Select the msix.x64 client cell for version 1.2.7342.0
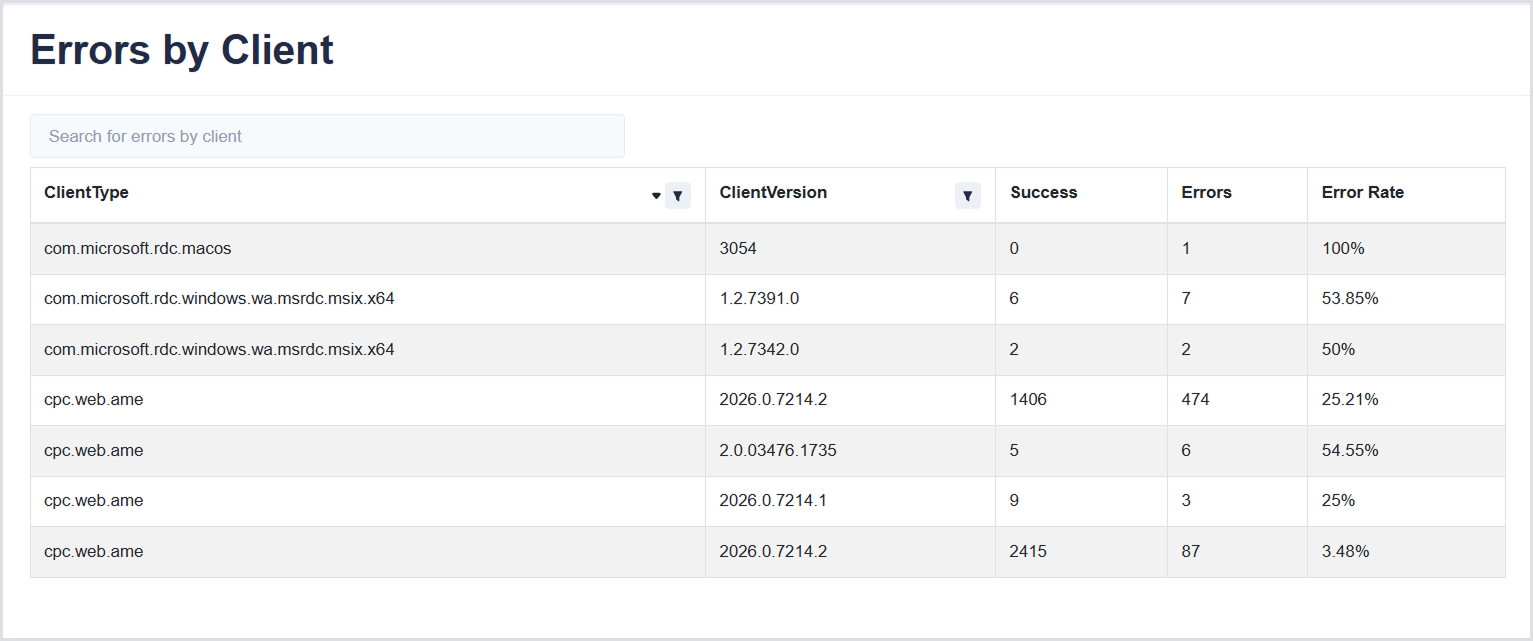The image size is (1533, 641). click(368, 350)
